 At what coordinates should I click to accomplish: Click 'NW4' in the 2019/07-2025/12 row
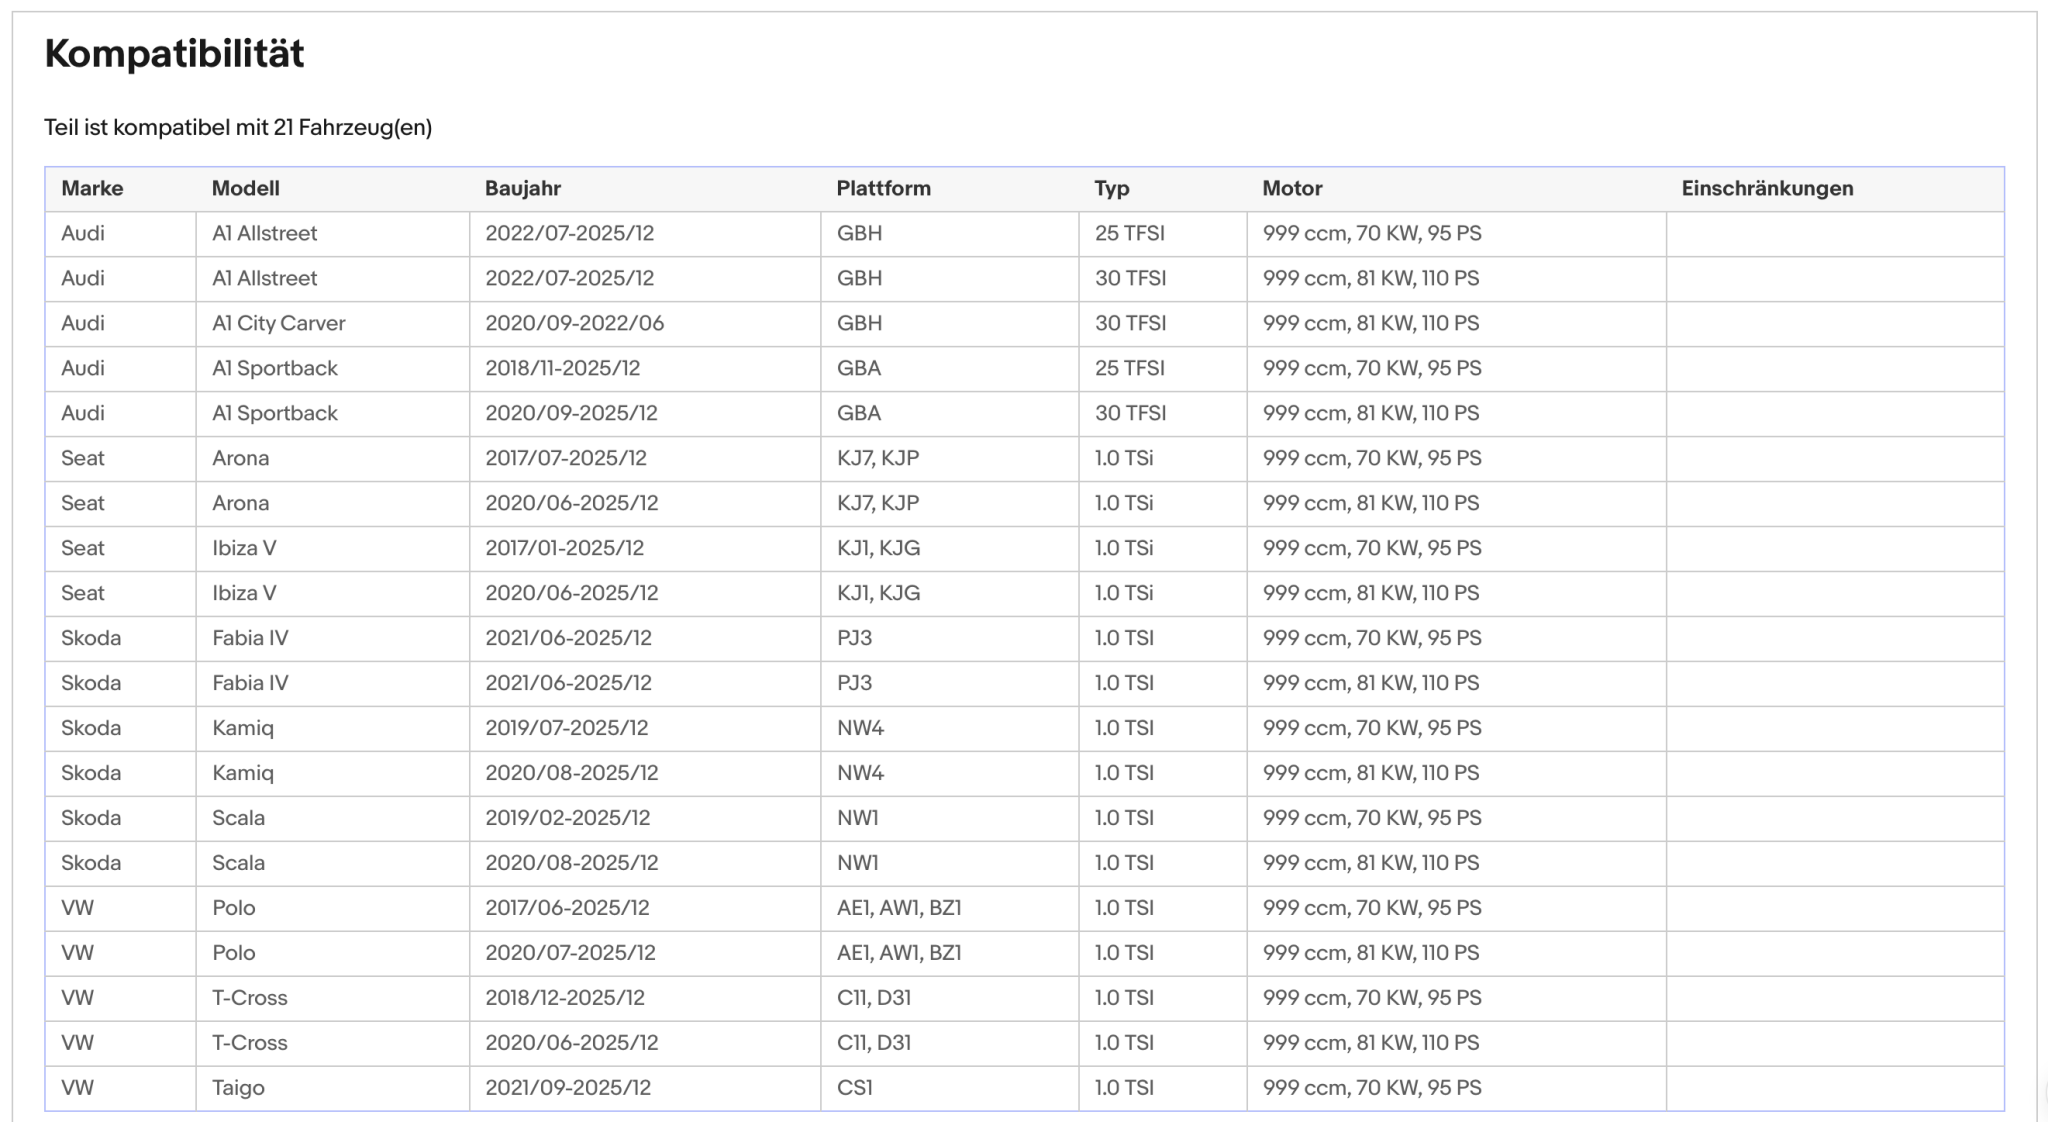[x=861, y=728]
